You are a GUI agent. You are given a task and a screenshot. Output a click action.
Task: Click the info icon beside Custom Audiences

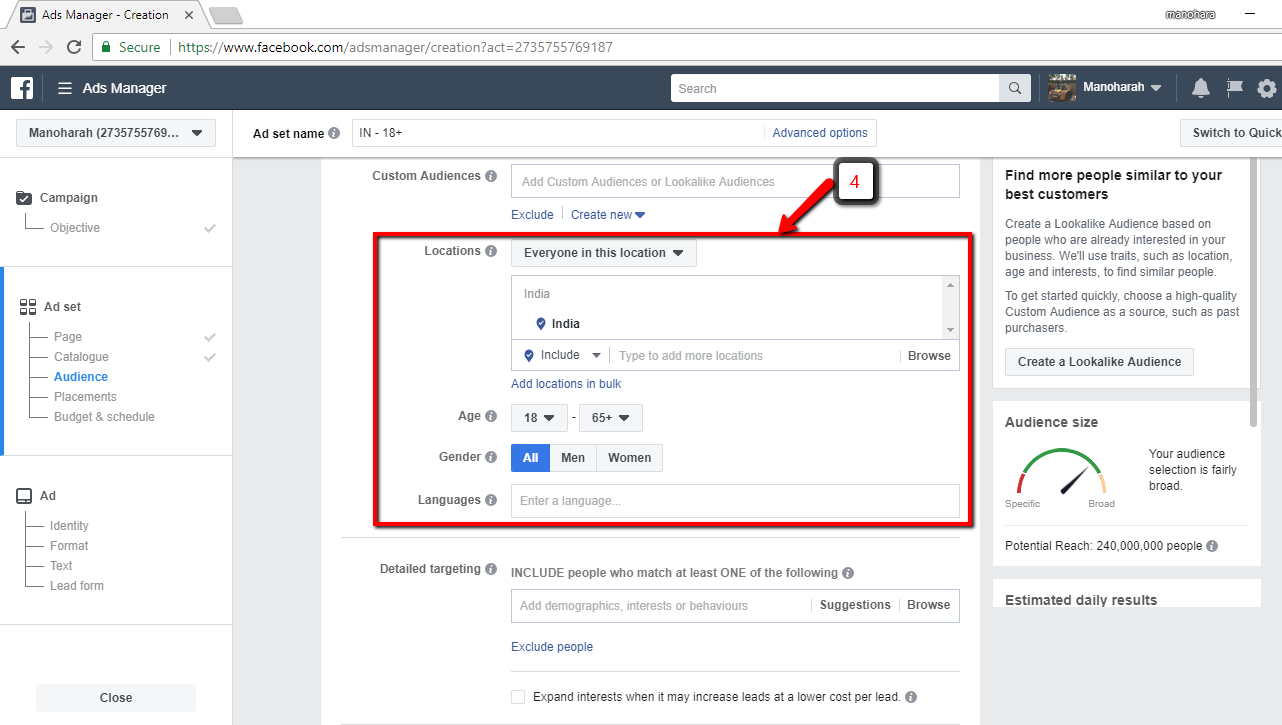(491, 176)
